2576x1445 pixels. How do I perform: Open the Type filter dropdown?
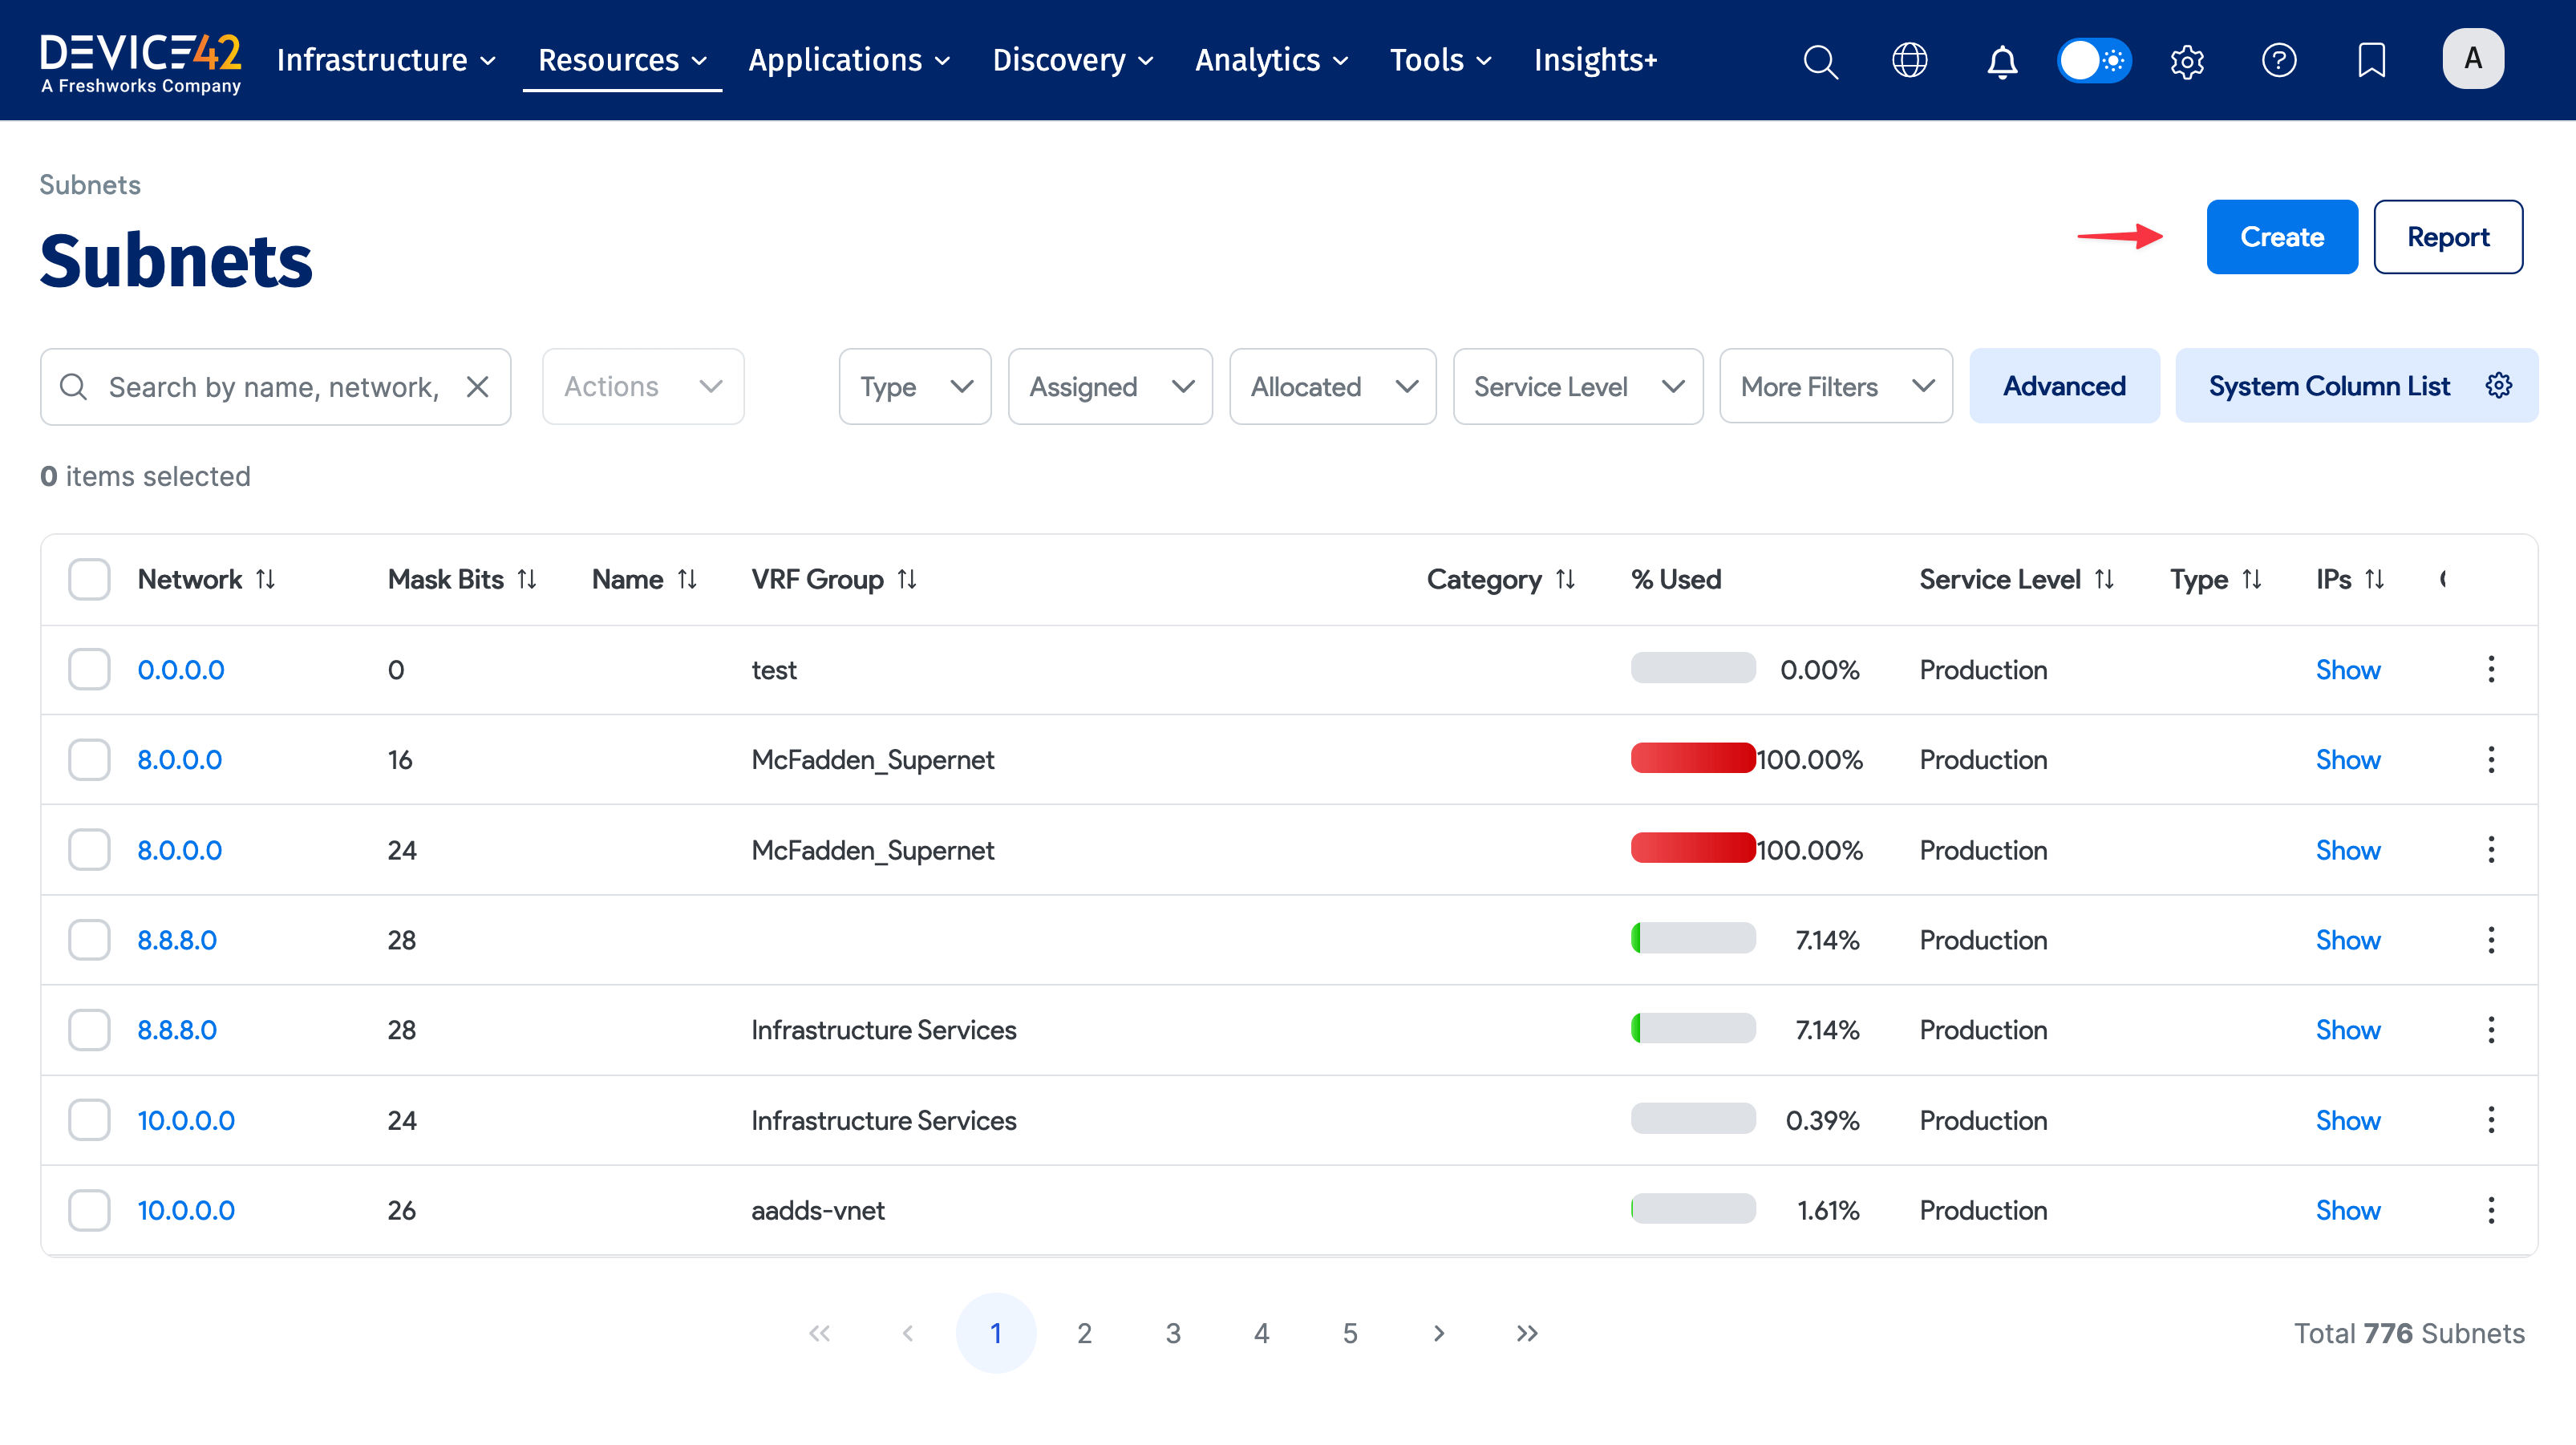(913, 386)
